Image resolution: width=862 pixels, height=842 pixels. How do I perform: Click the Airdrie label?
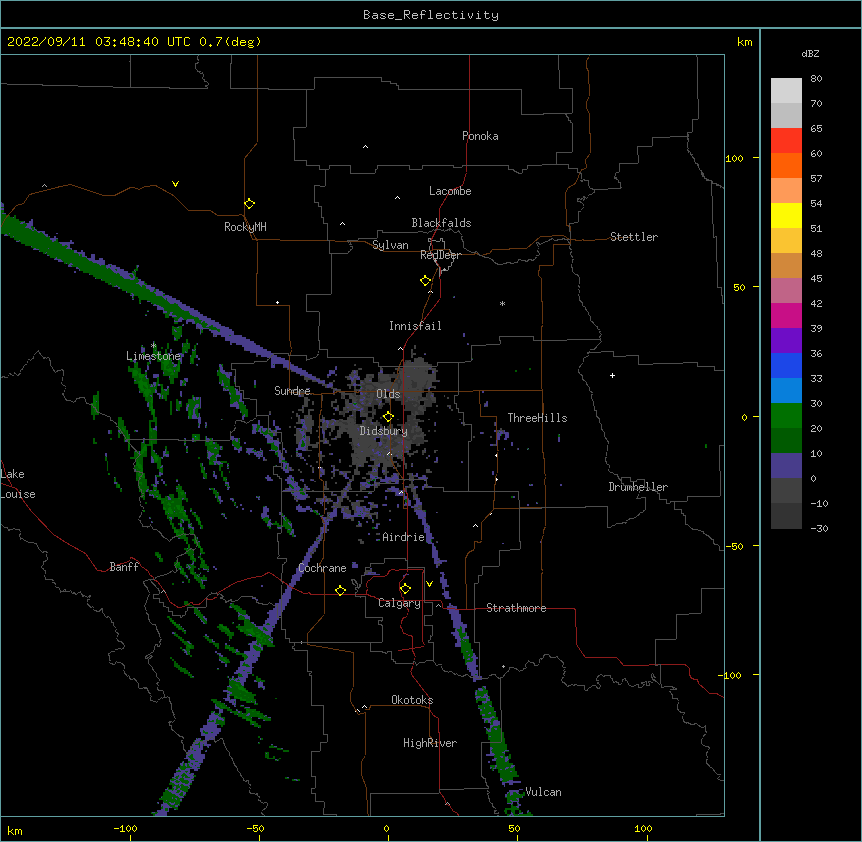click(x=404, y=537)
